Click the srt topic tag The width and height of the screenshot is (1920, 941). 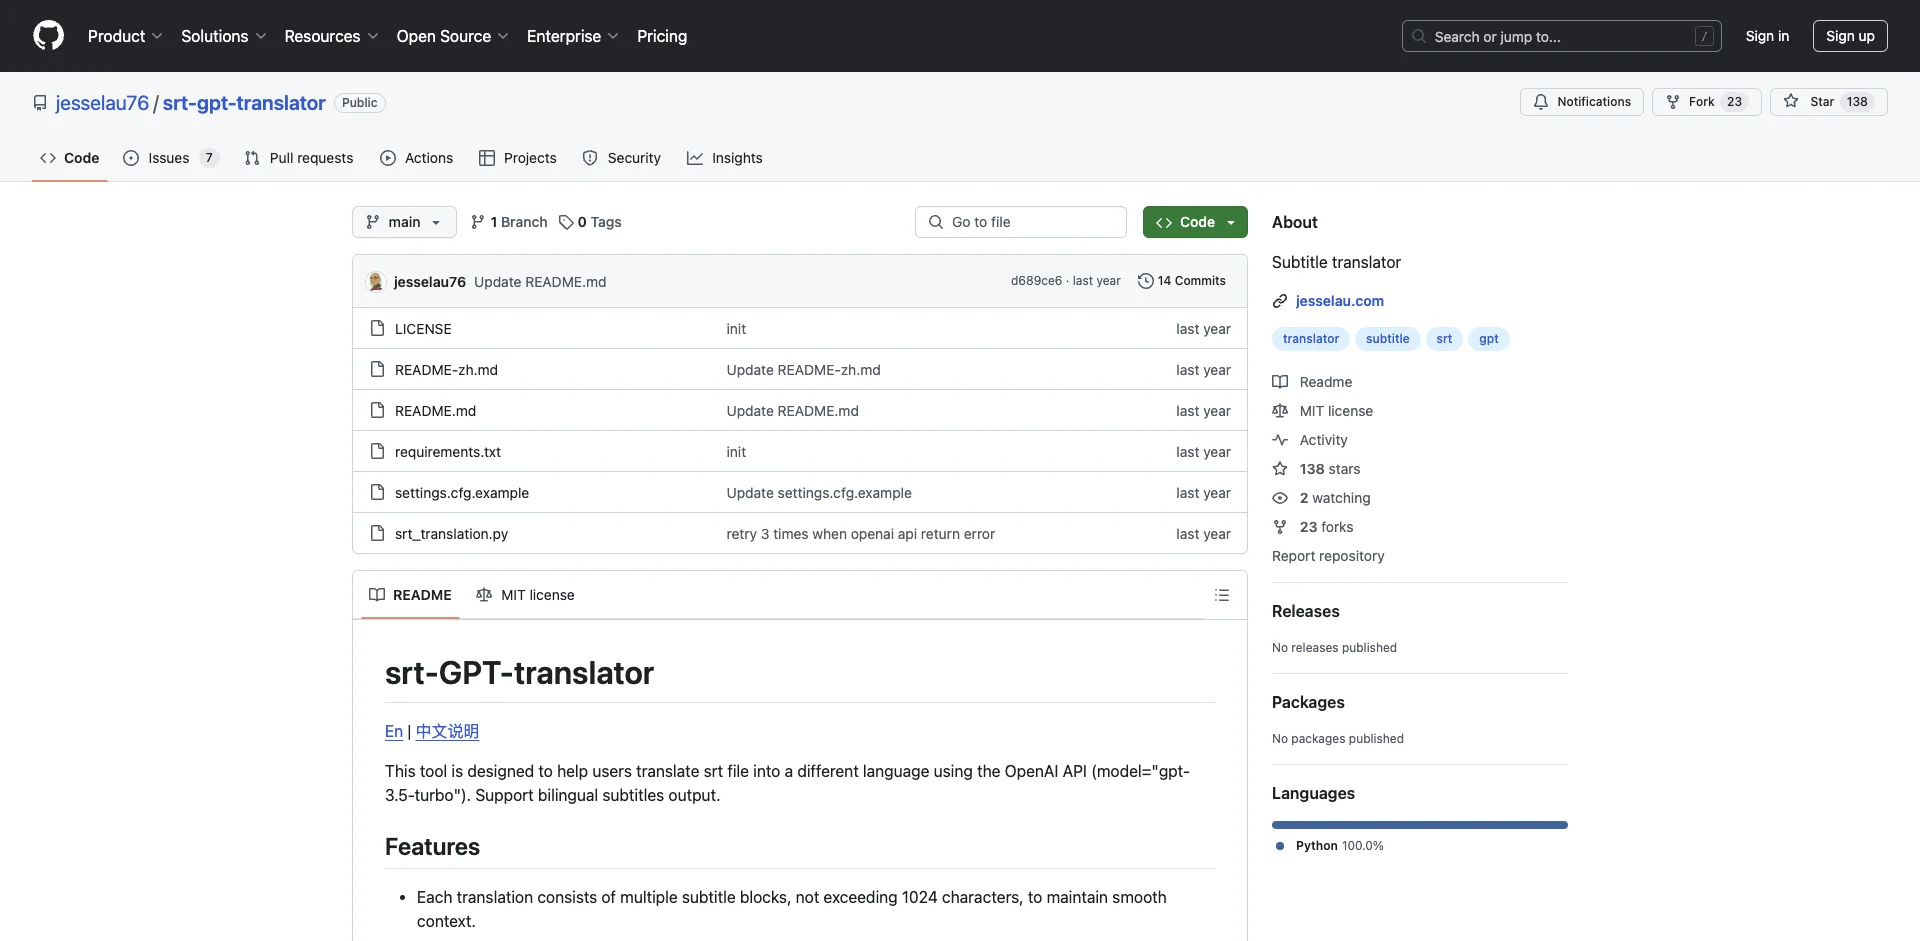pos(1444,339)
